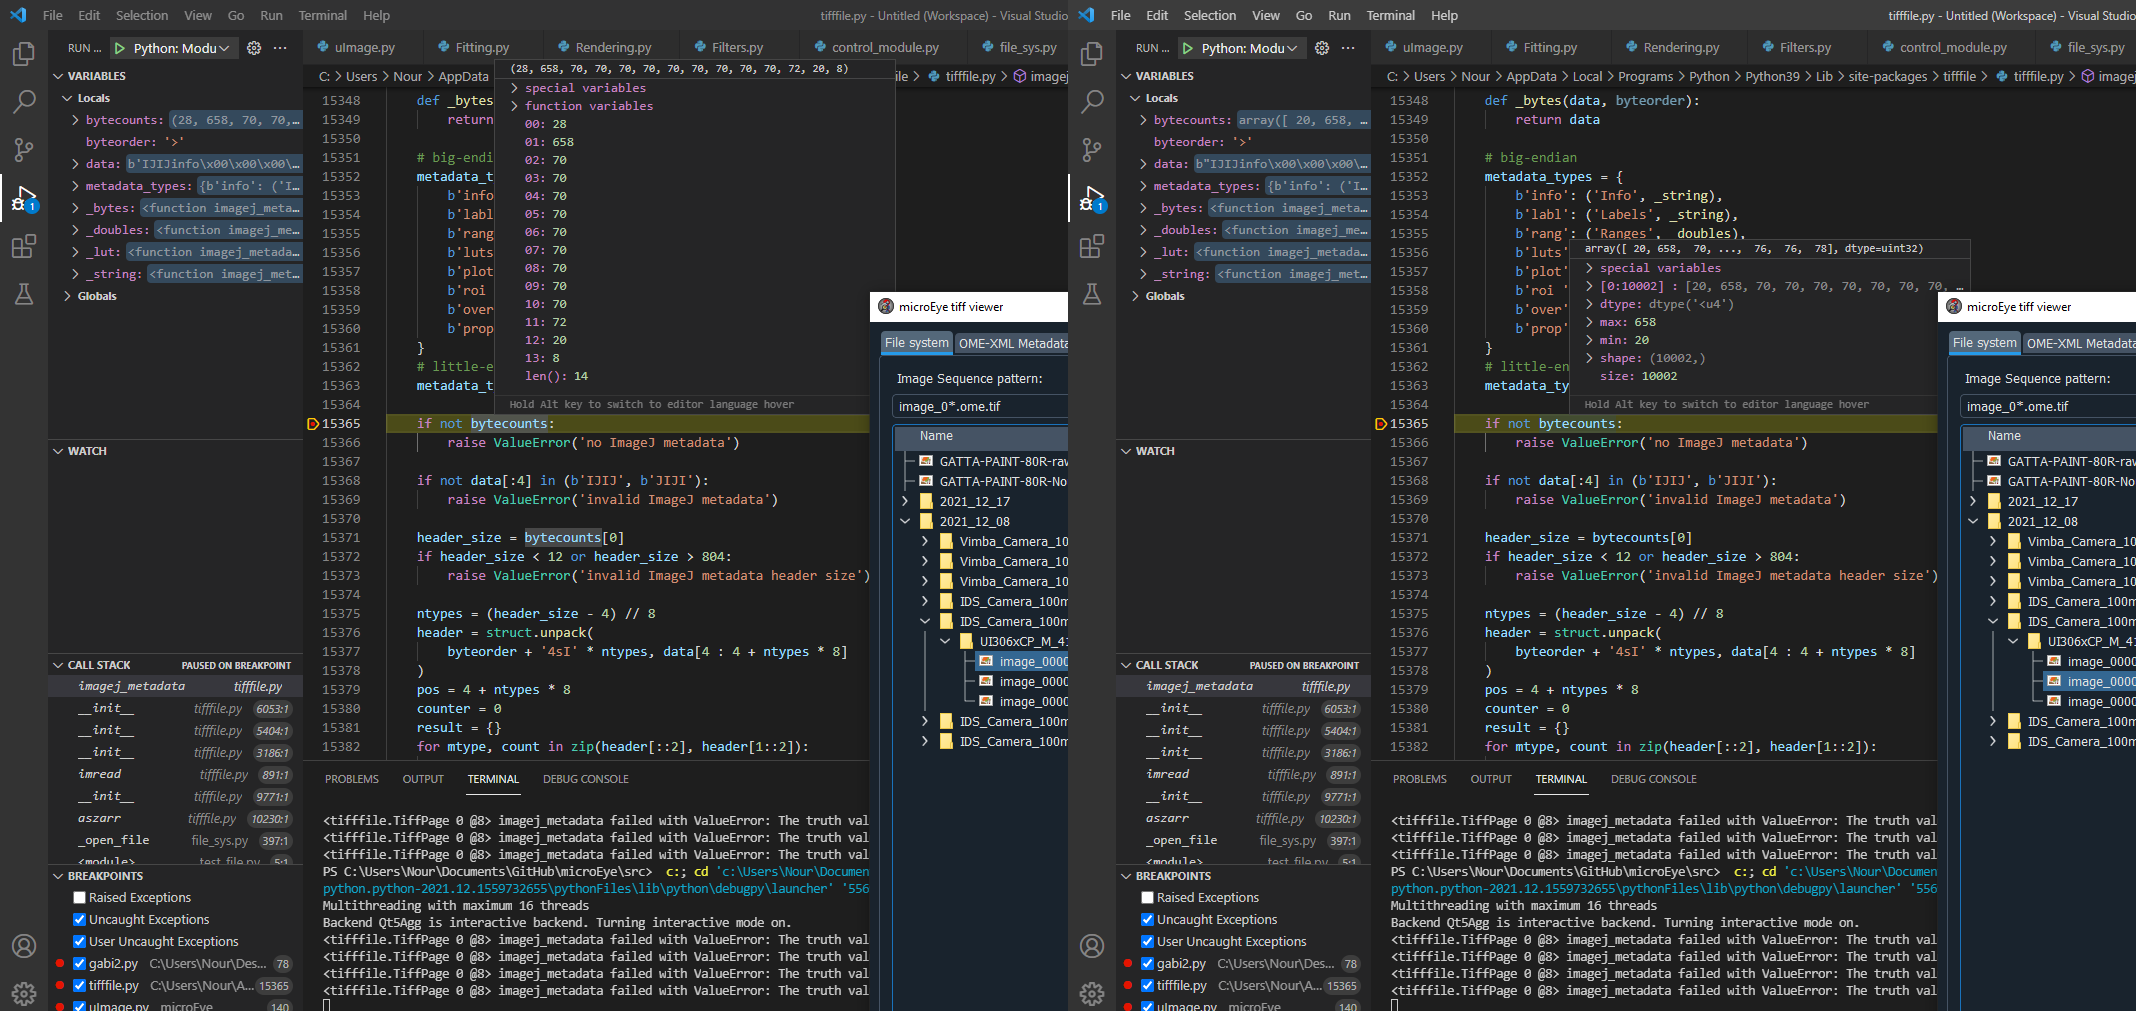The image size is (2136, 1011).
Task: Click the debug configuration gear icon
Action: point(253,47)
